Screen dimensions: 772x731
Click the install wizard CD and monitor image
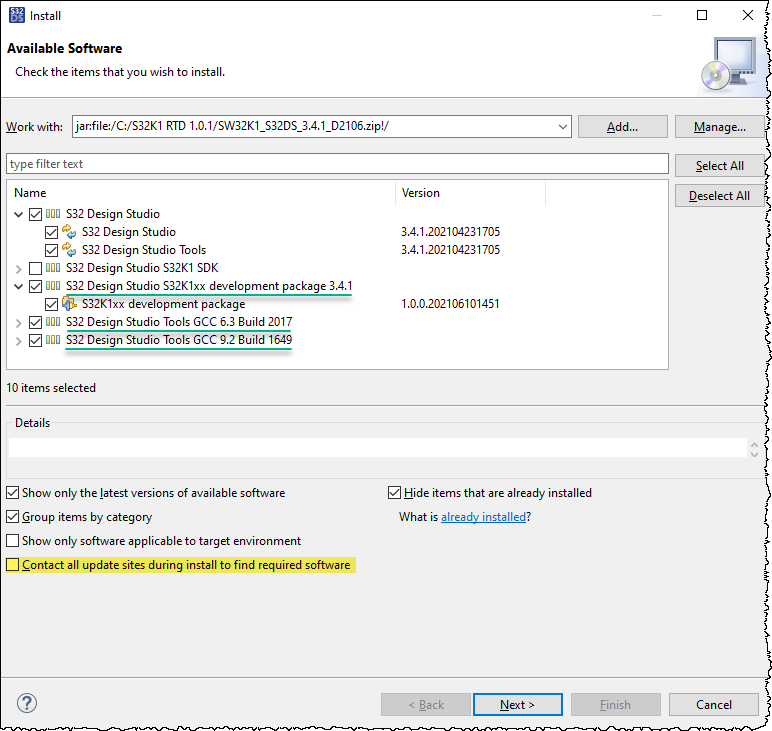(x=729, y=64)
